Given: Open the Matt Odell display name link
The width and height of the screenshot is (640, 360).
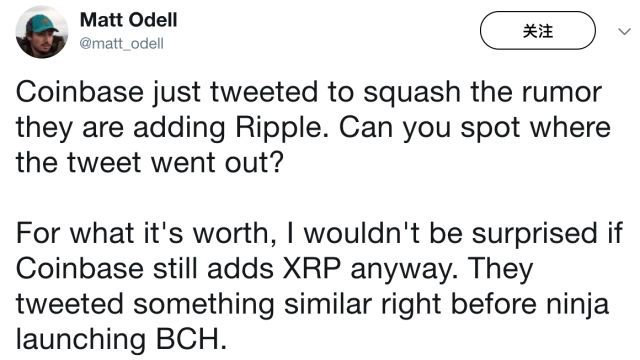Looking at the screenshot, I should [x=129, y=20].
